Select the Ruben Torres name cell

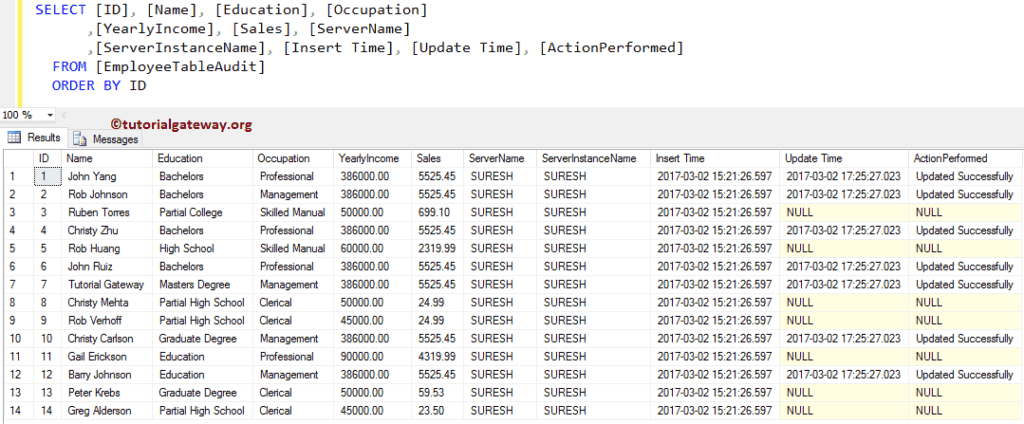(x=107, y=212)
